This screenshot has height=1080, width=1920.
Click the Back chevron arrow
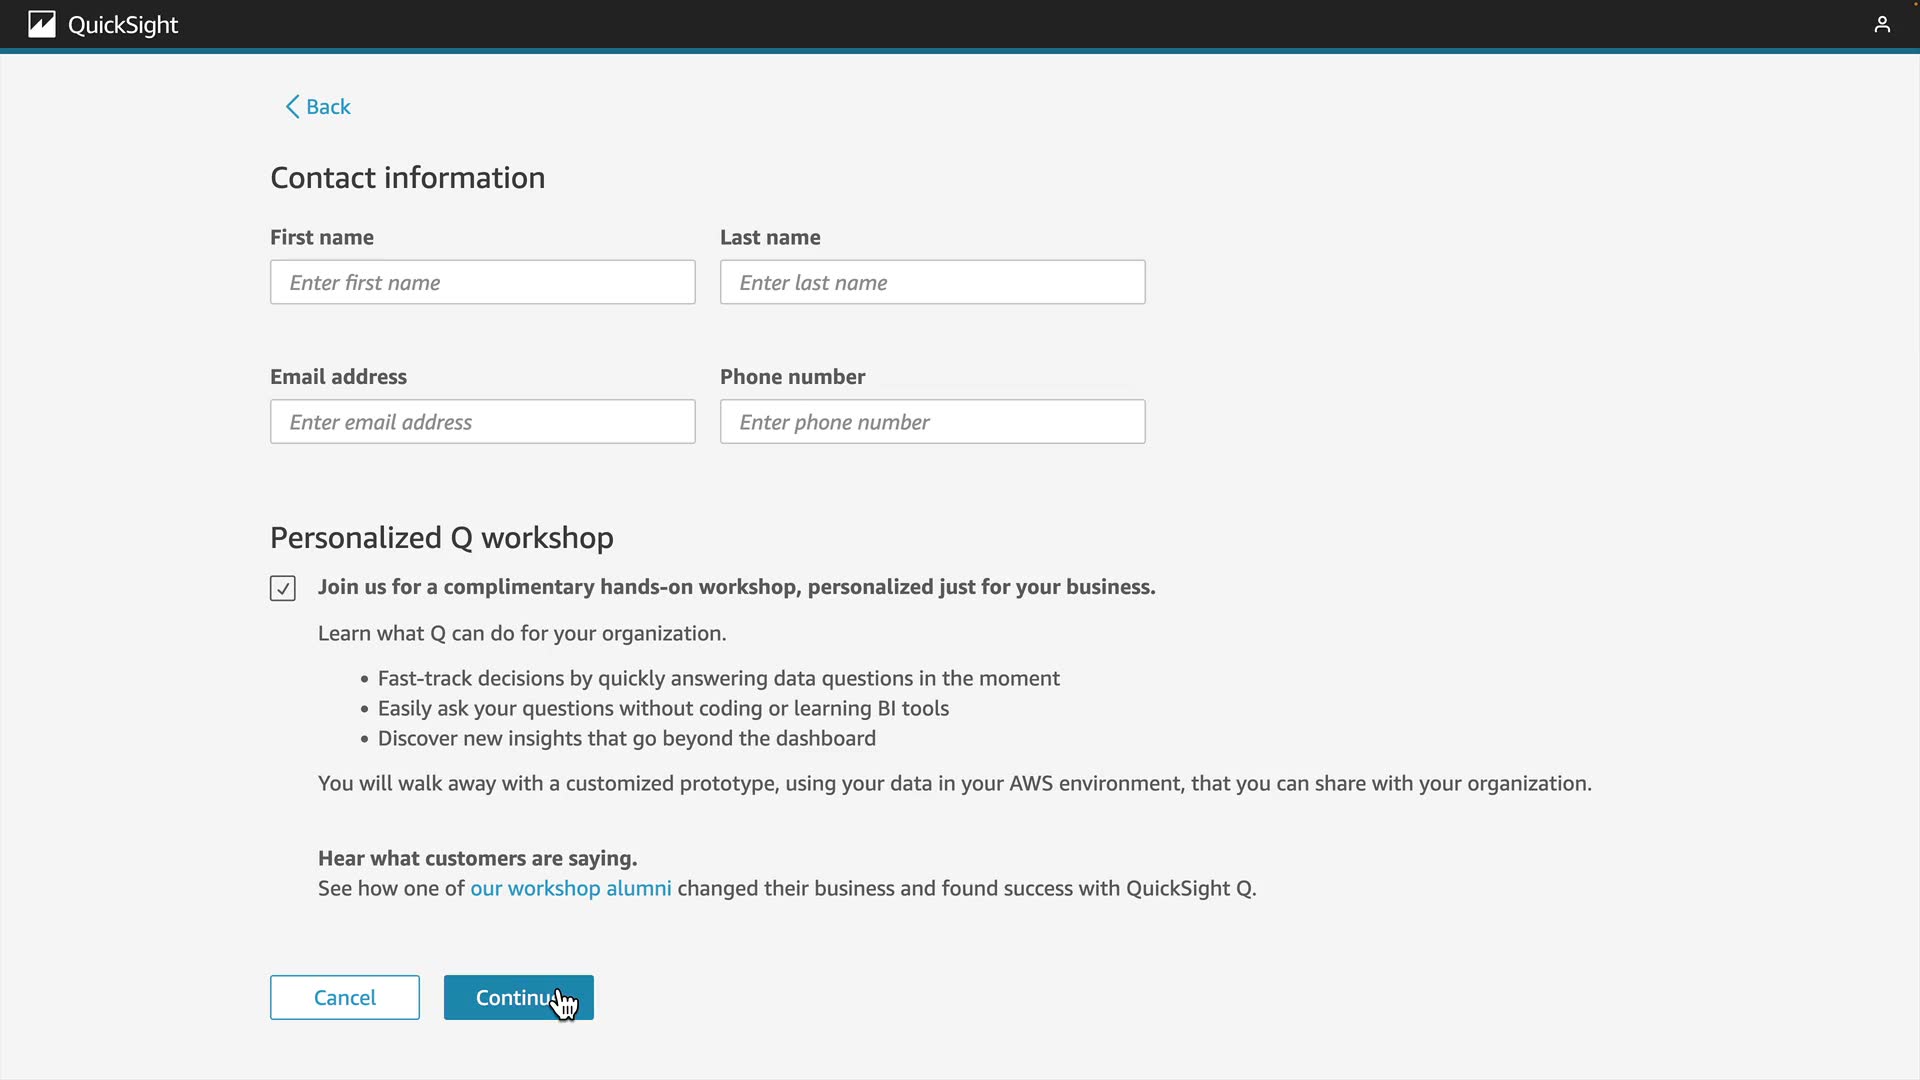point(292,107)
